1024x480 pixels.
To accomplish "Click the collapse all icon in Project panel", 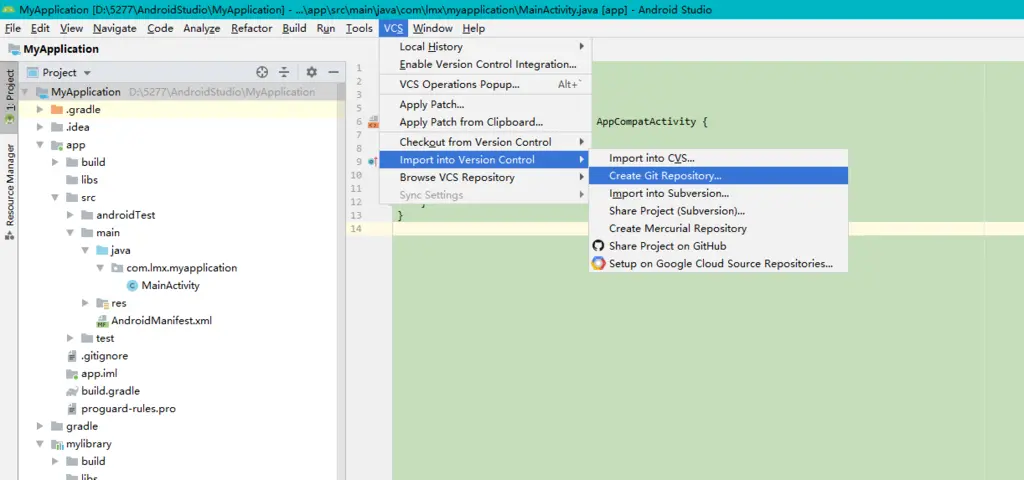I will point(284,72).
